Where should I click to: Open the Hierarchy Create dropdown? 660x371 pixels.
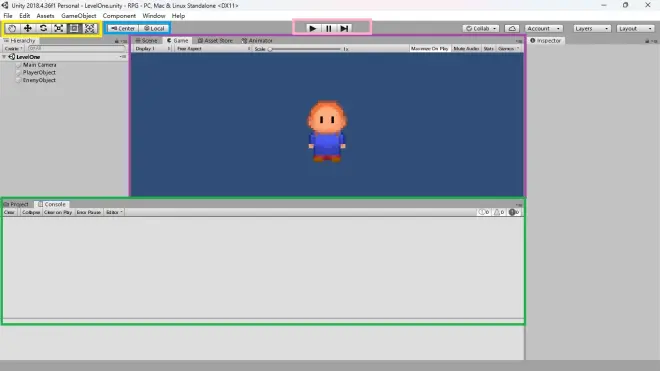point(13,48)
